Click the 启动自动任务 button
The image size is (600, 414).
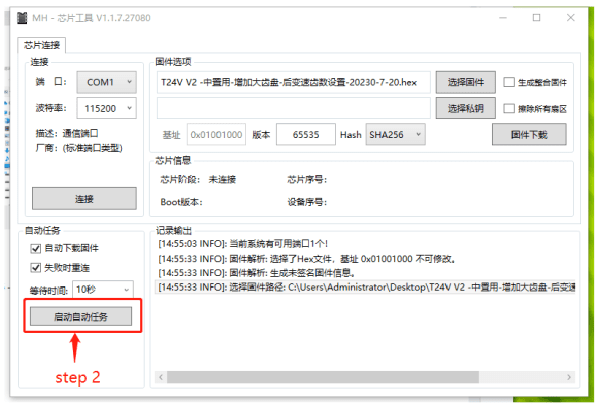click(x=81, y=316)
